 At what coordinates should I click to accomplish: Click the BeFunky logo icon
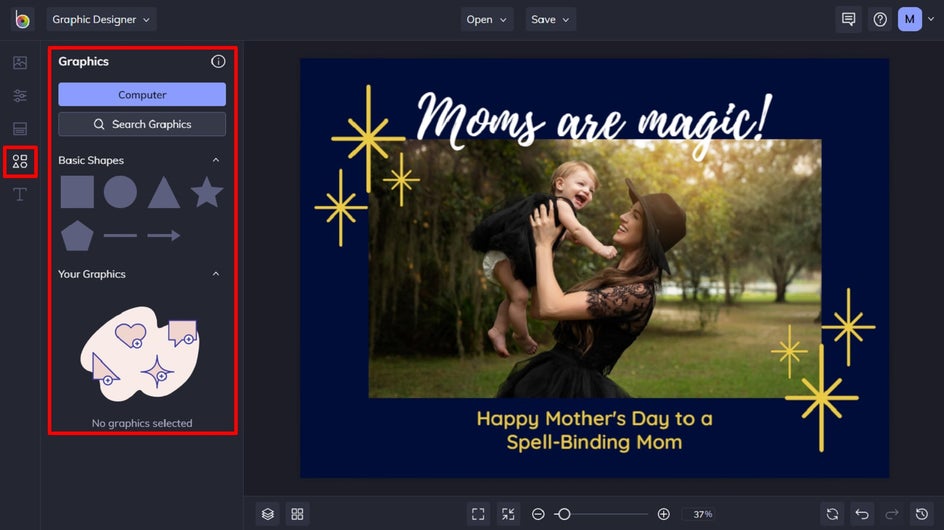pyautogui.click(x=22, y=19)
